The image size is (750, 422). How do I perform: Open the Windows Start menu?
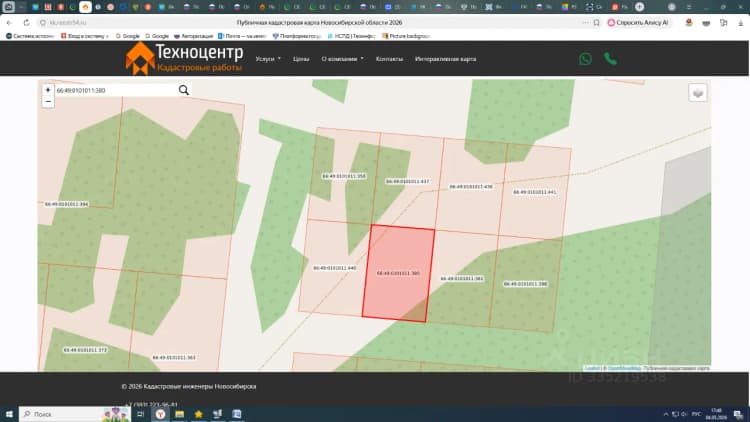point(9,414)
